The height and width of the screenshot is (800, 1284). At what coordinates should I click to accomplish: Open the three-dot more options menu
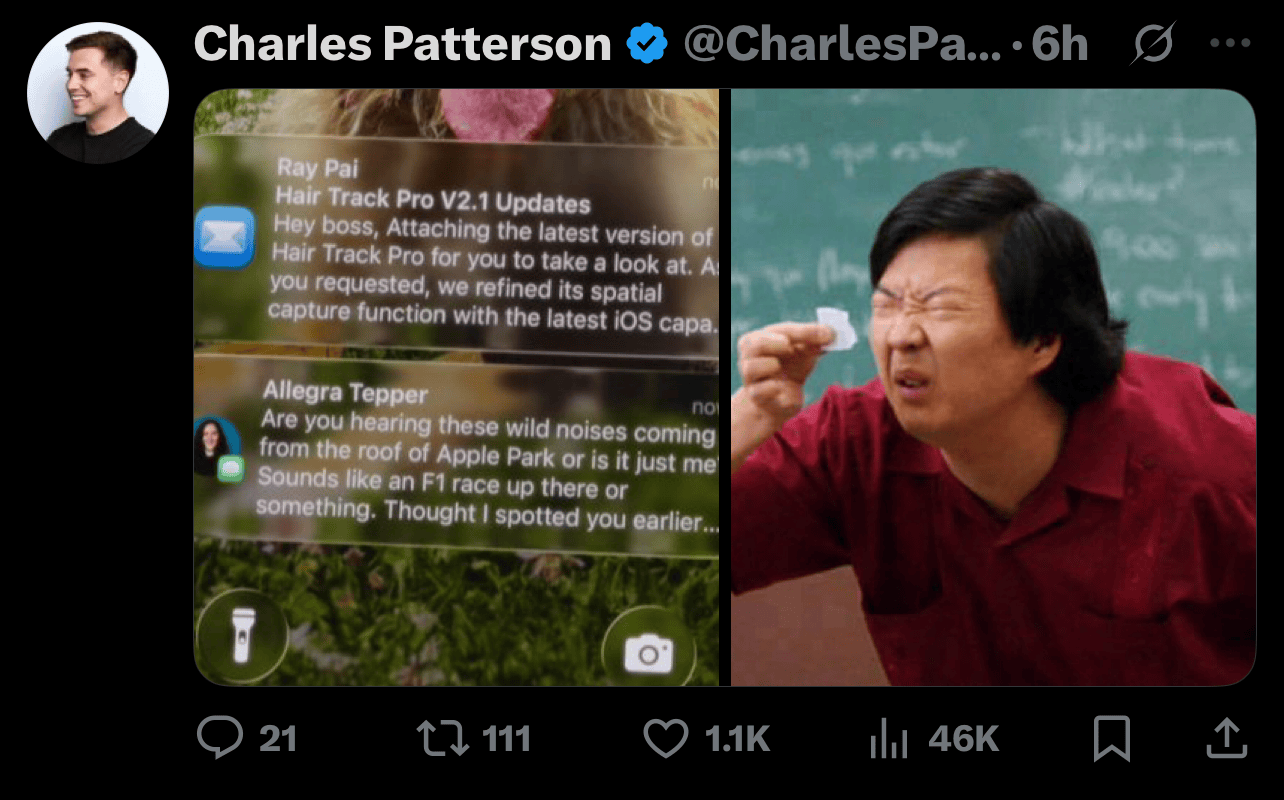coord(1229,44)
